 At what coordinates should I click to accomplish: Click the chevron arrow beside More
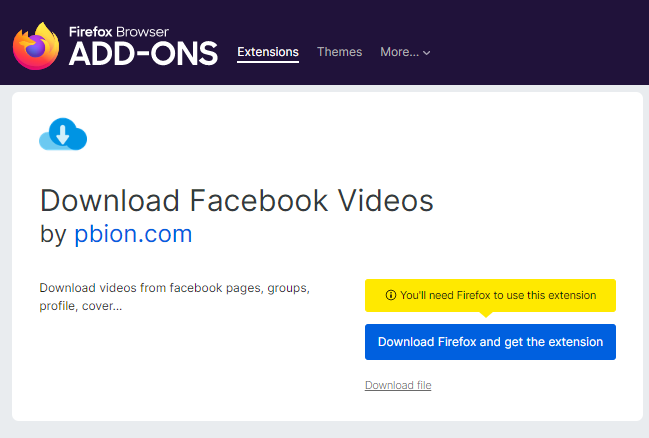[x=427, y=53]
